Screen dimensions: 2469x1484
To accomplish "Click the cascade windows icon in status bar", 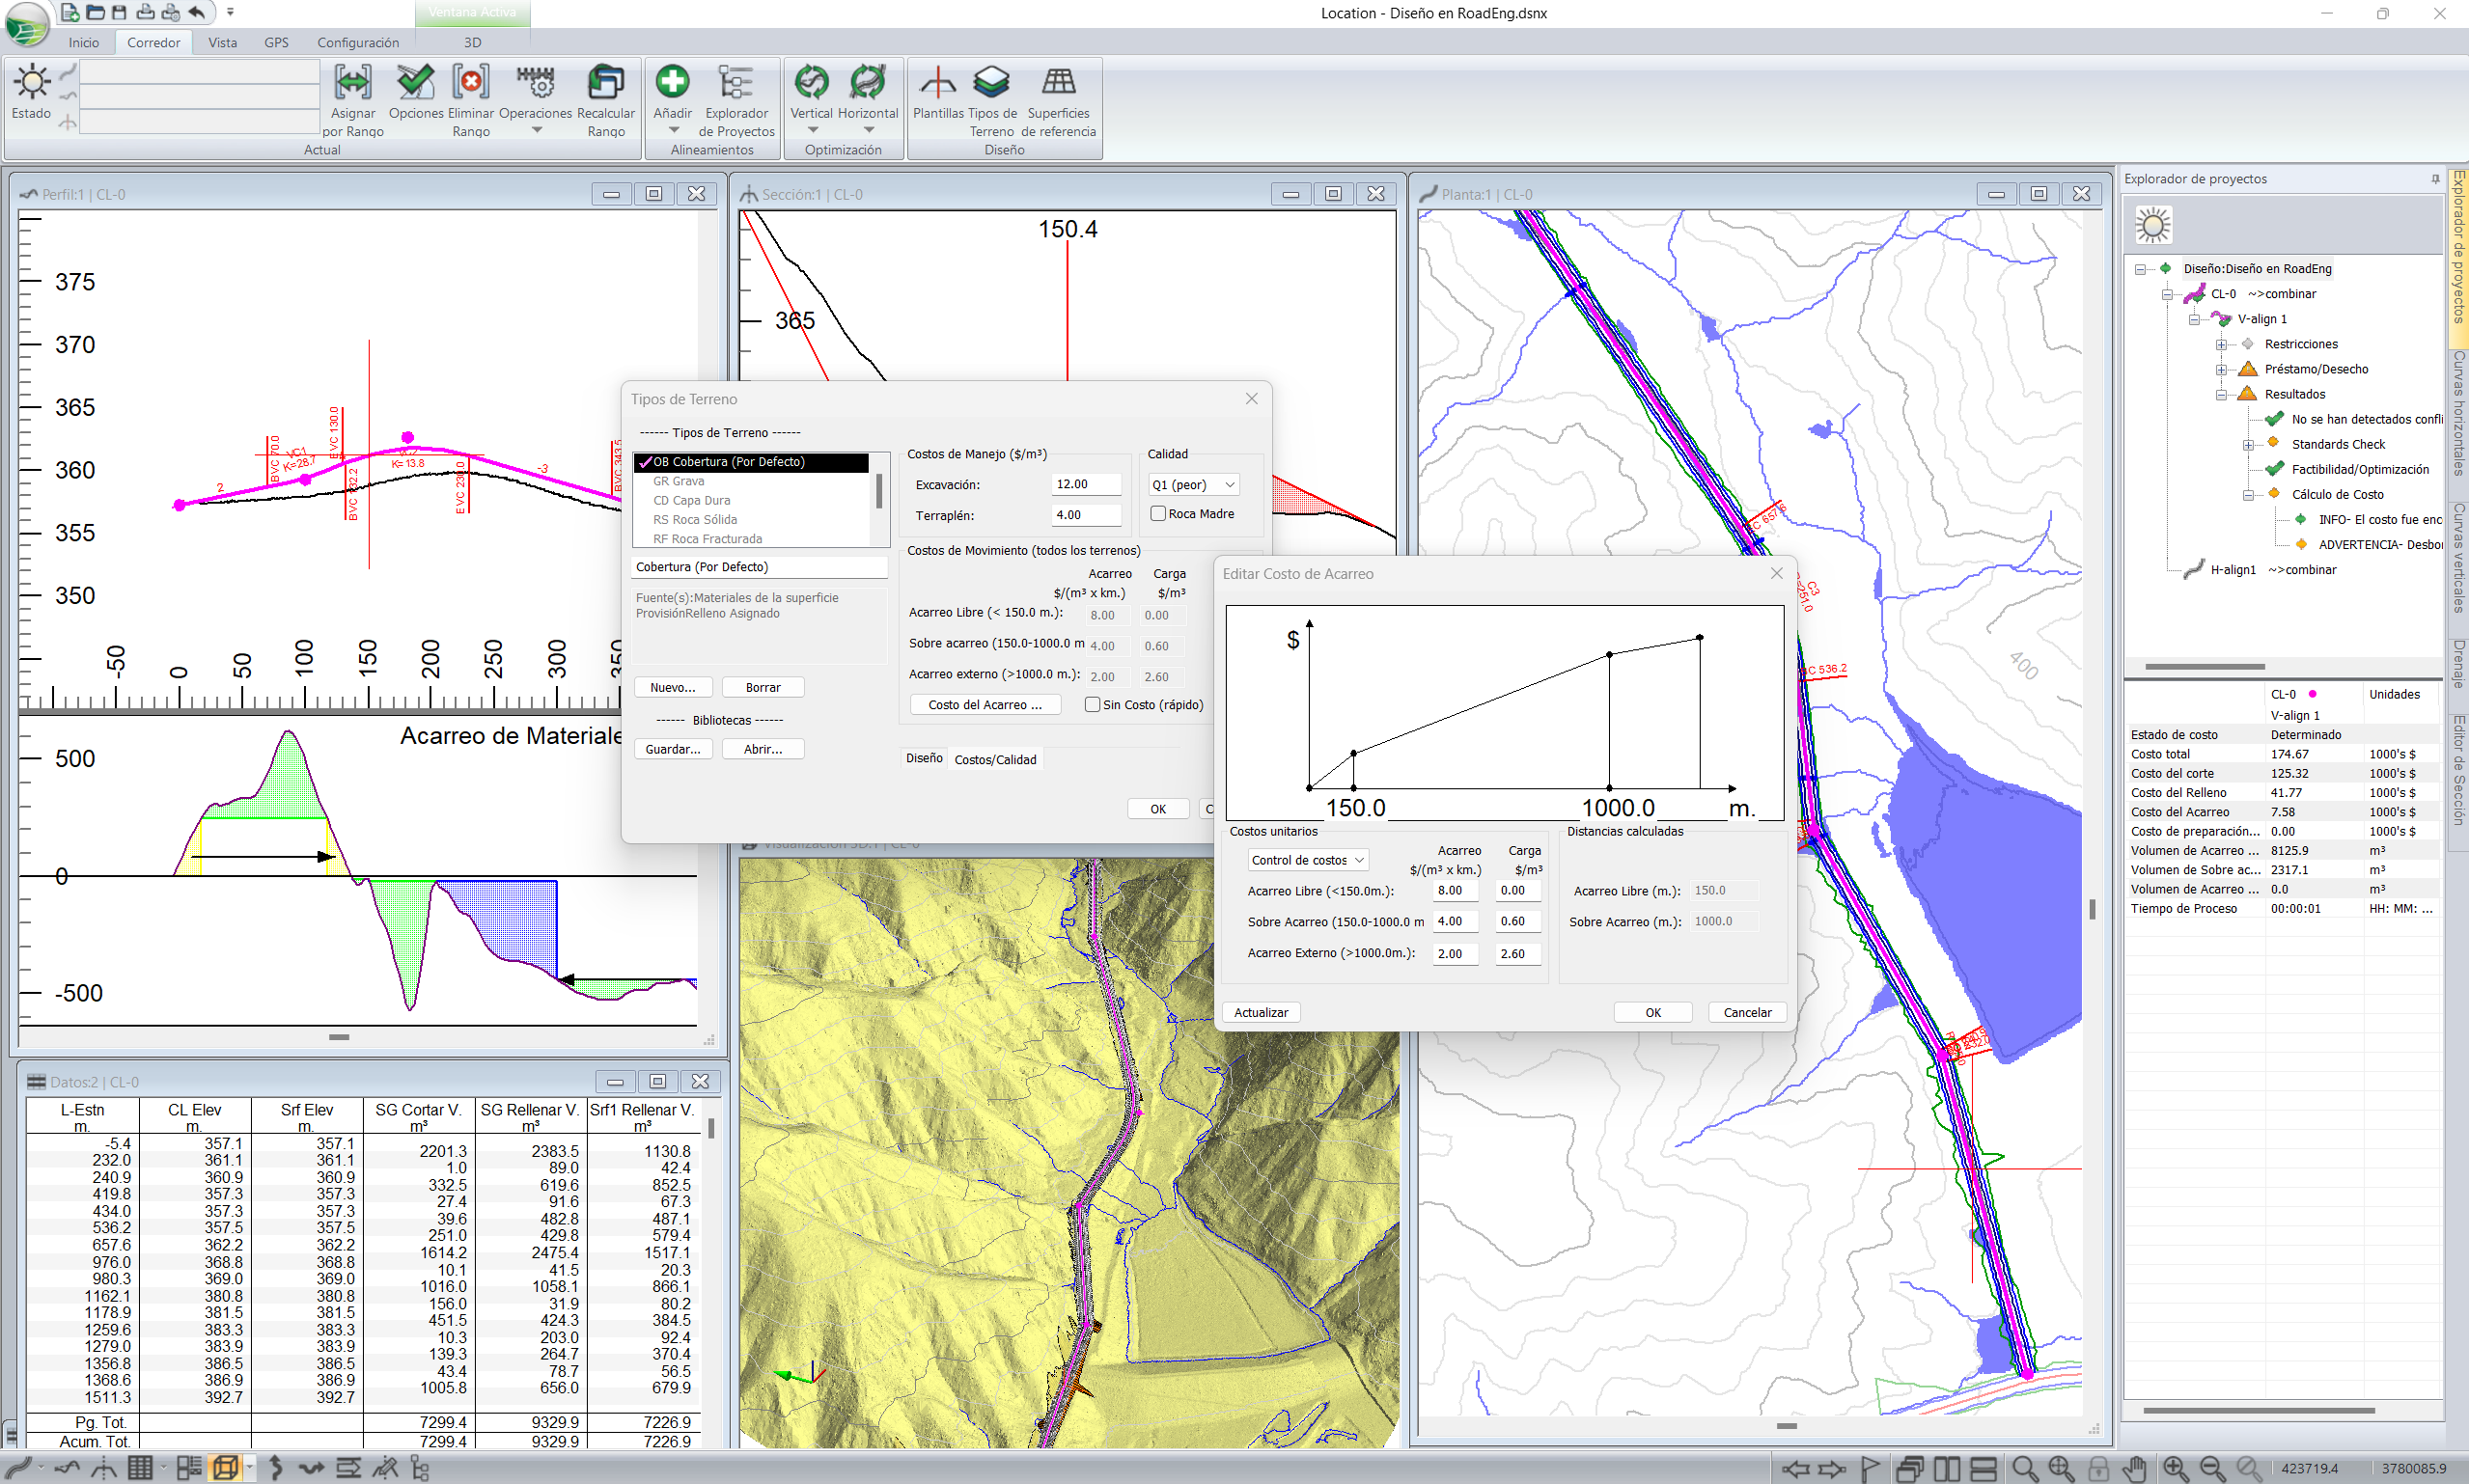I will tap(1910, 1469).
